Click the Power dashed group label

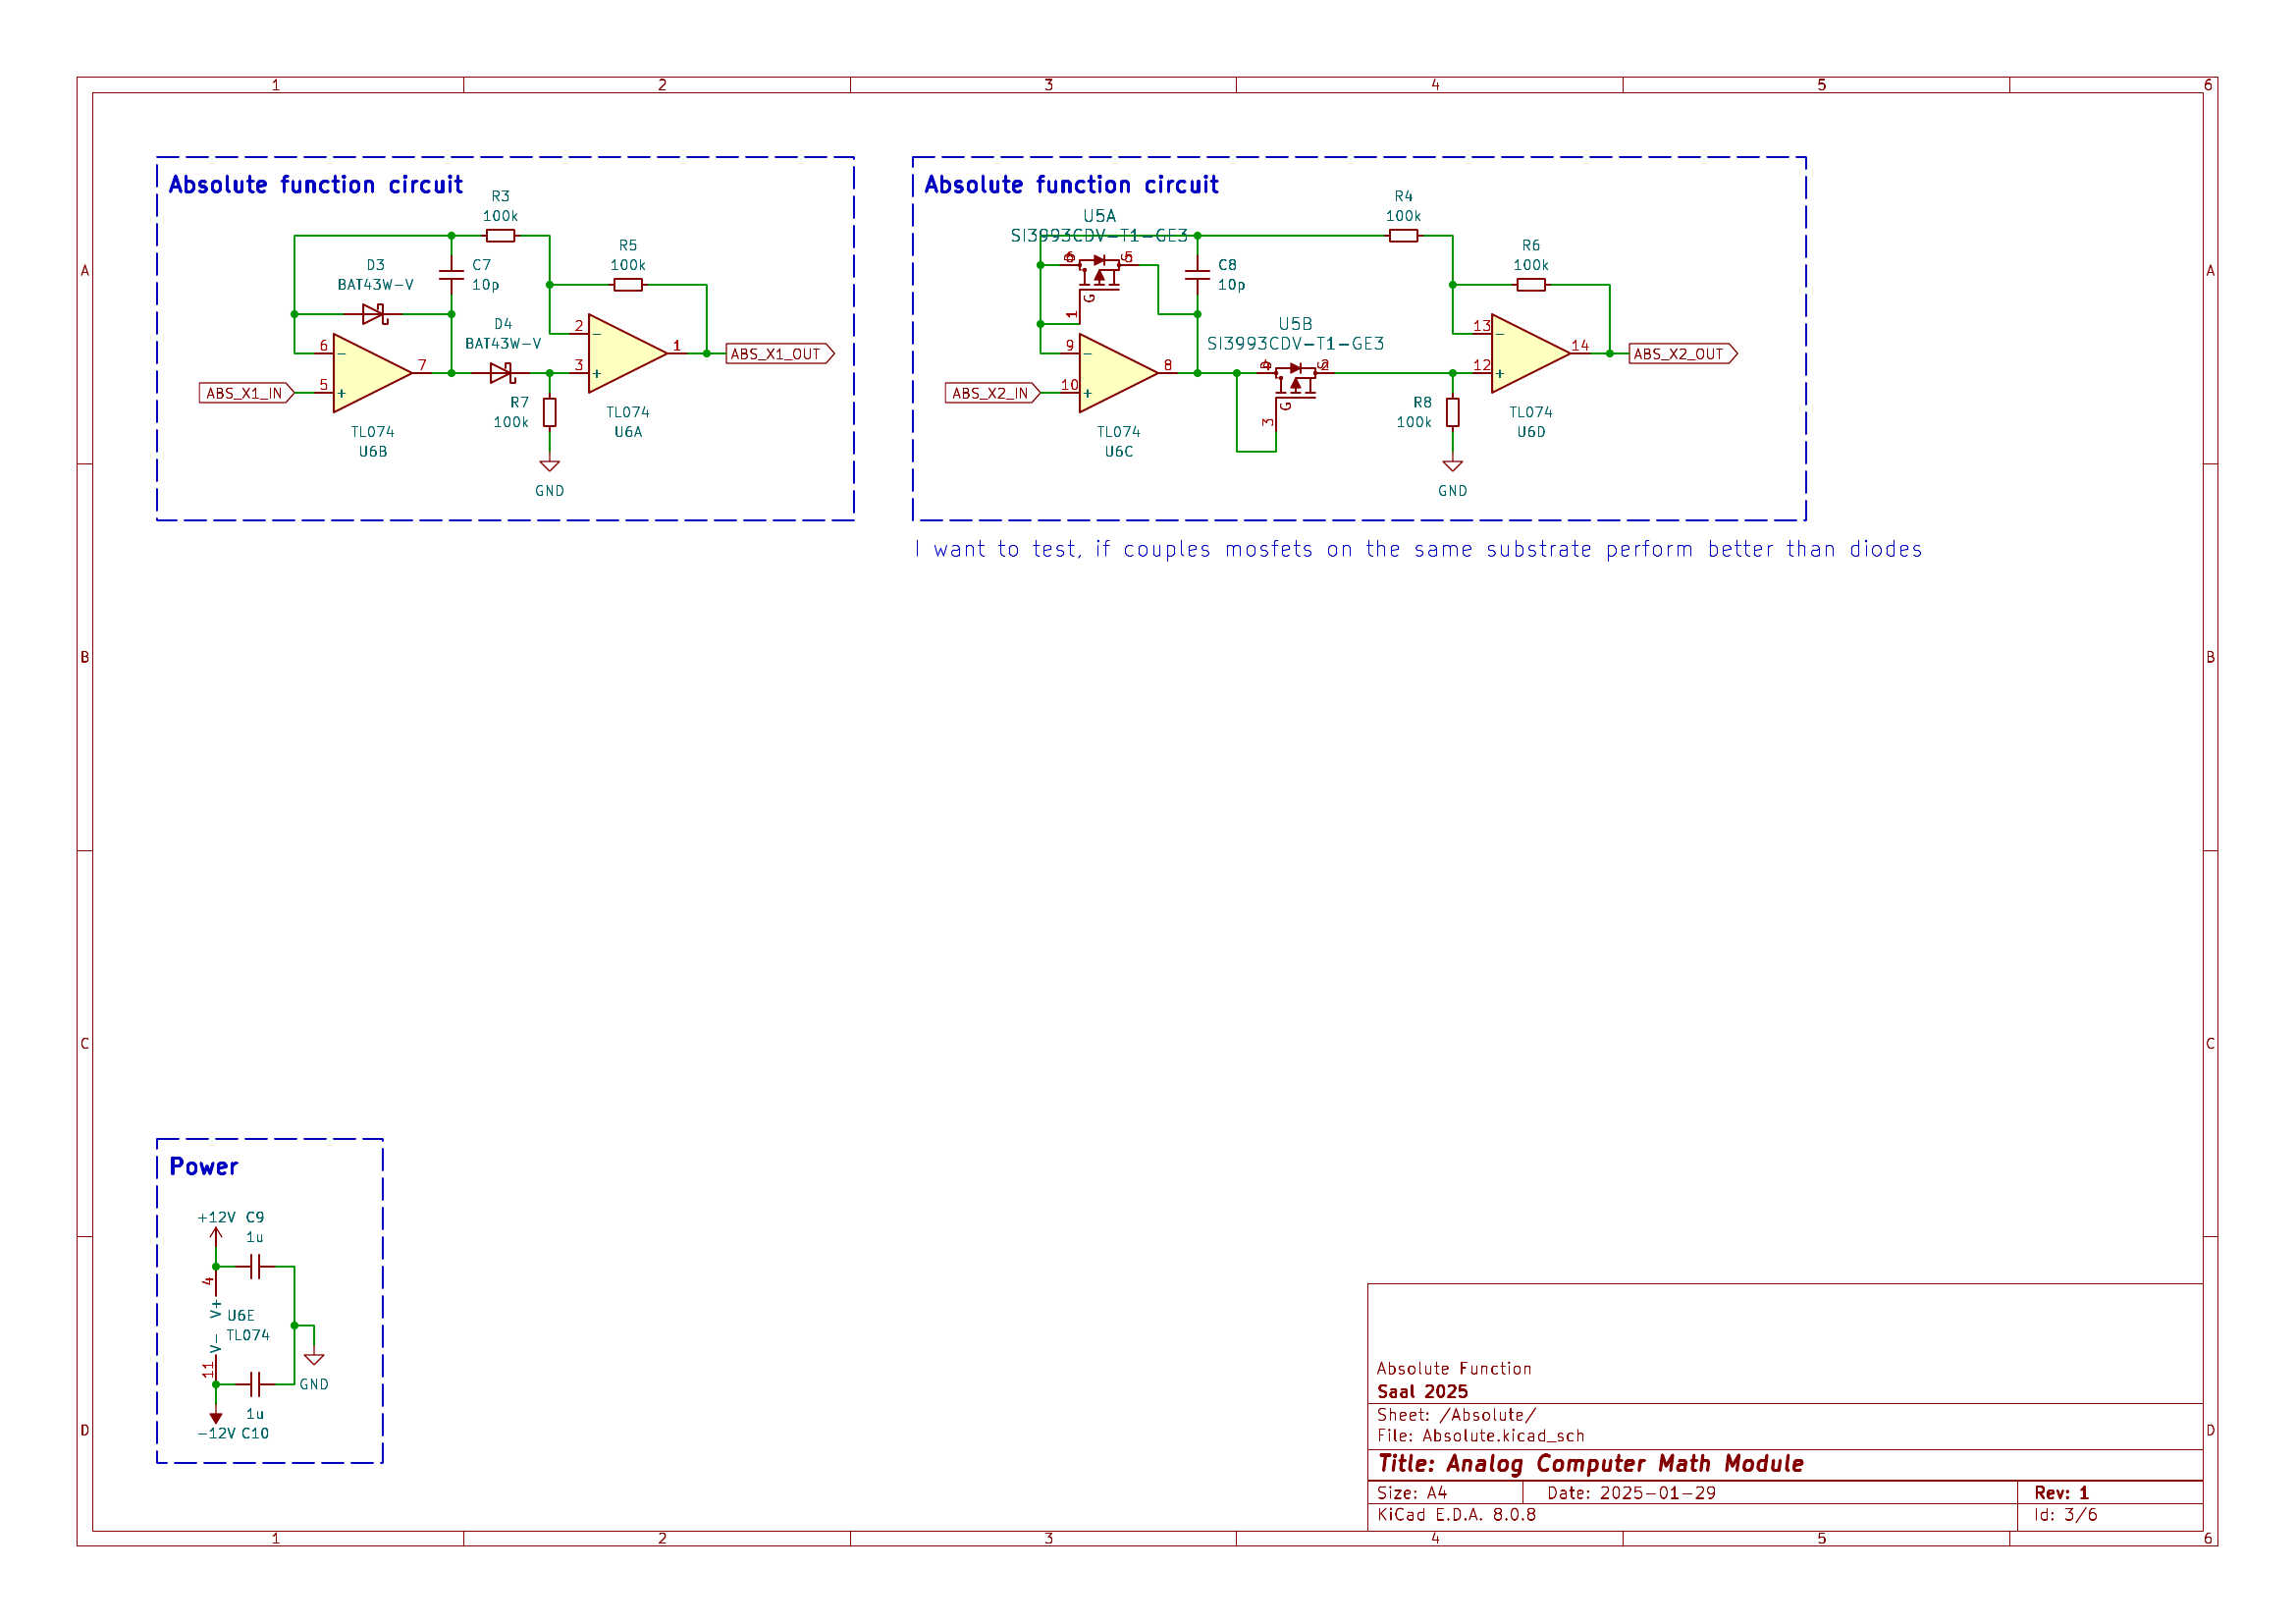pyautogui.click(x=203, y=1165)
